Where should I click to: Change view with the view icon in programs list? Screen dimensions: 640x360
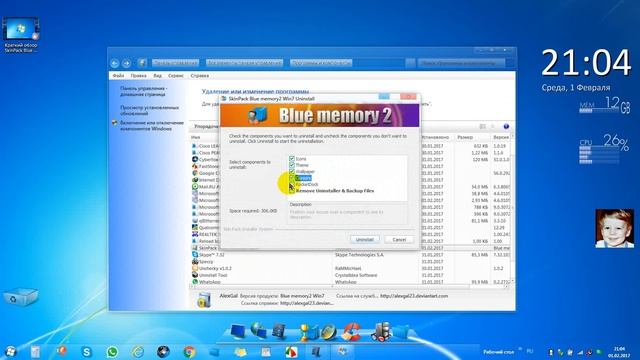483,127
